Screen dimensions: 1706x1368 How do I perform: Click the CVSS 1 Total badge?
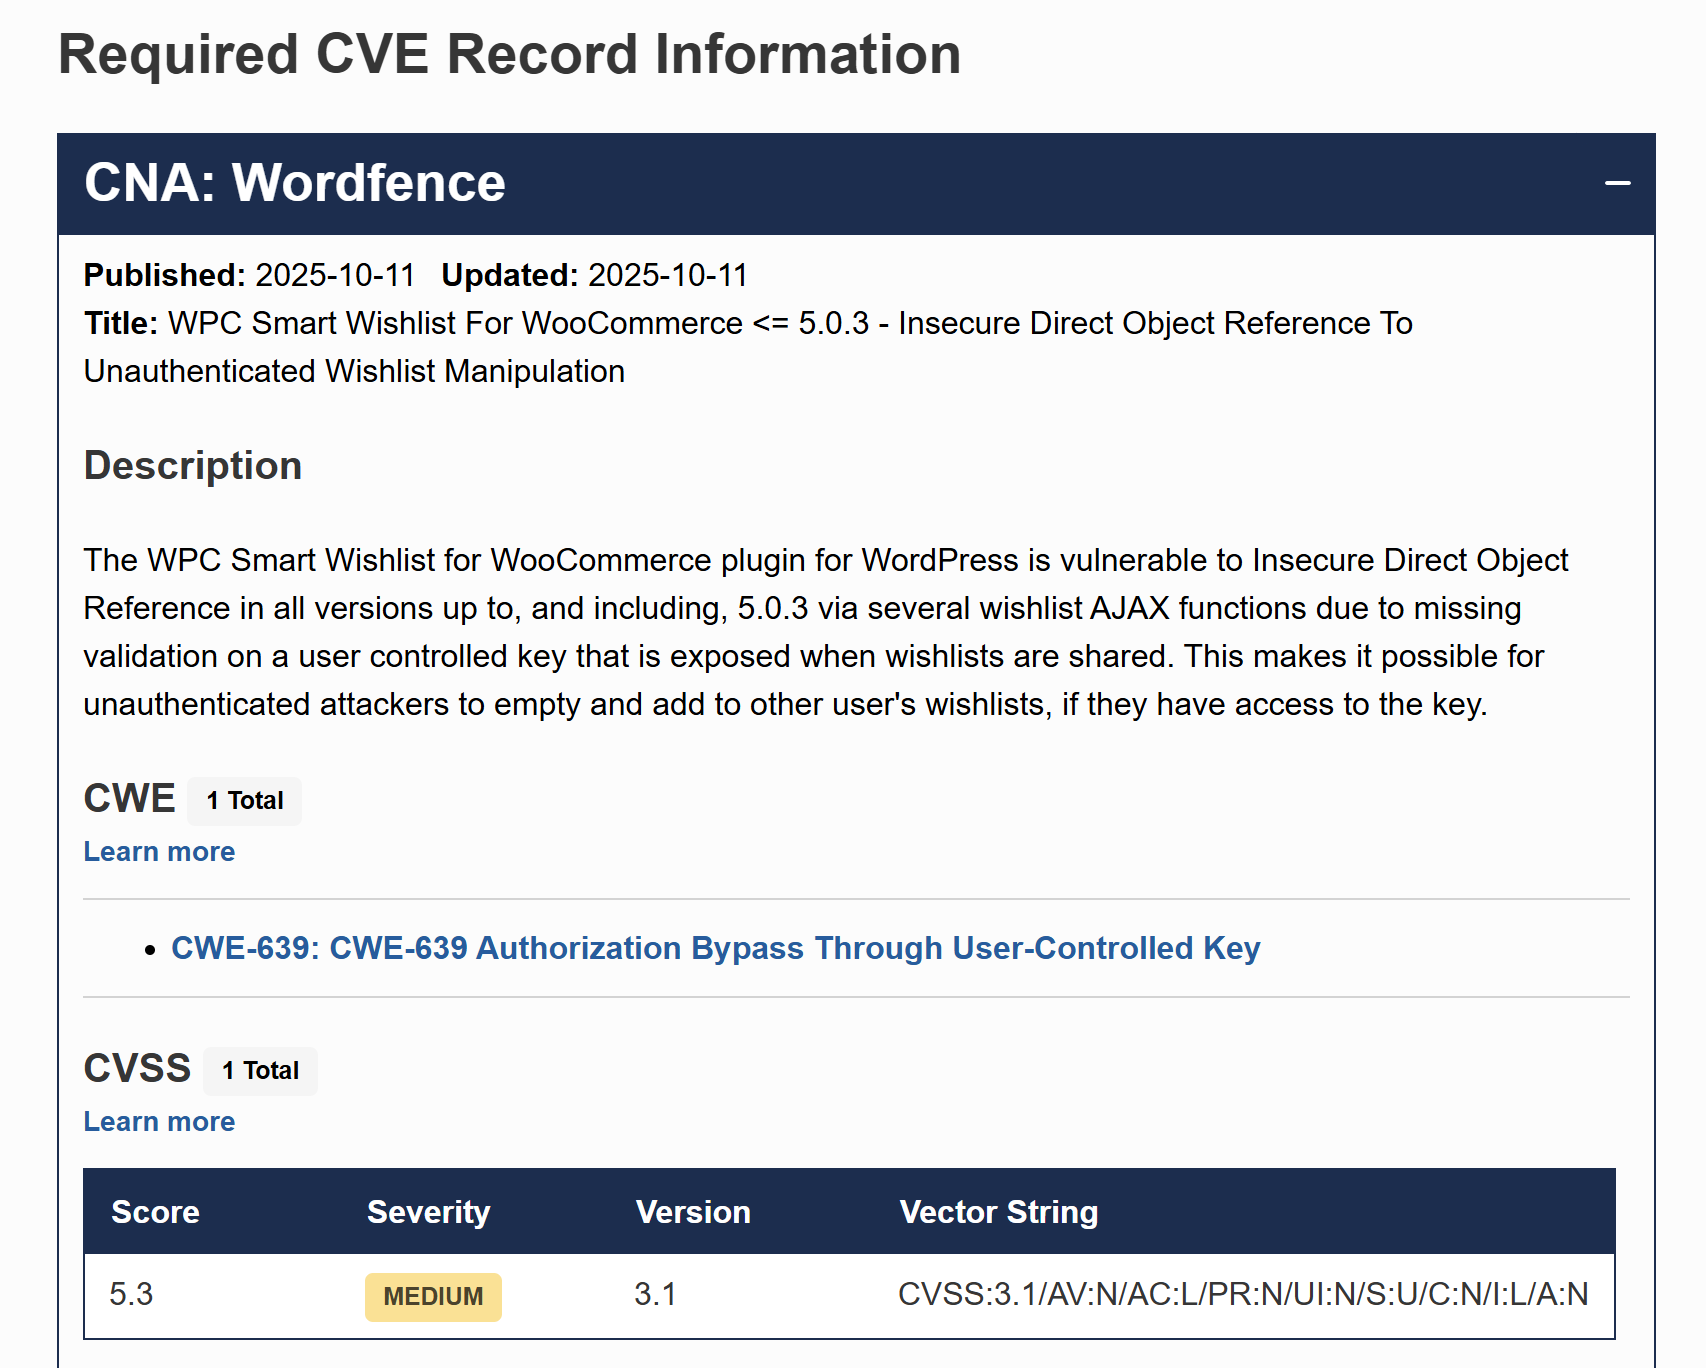click(x=260, y=1071)
